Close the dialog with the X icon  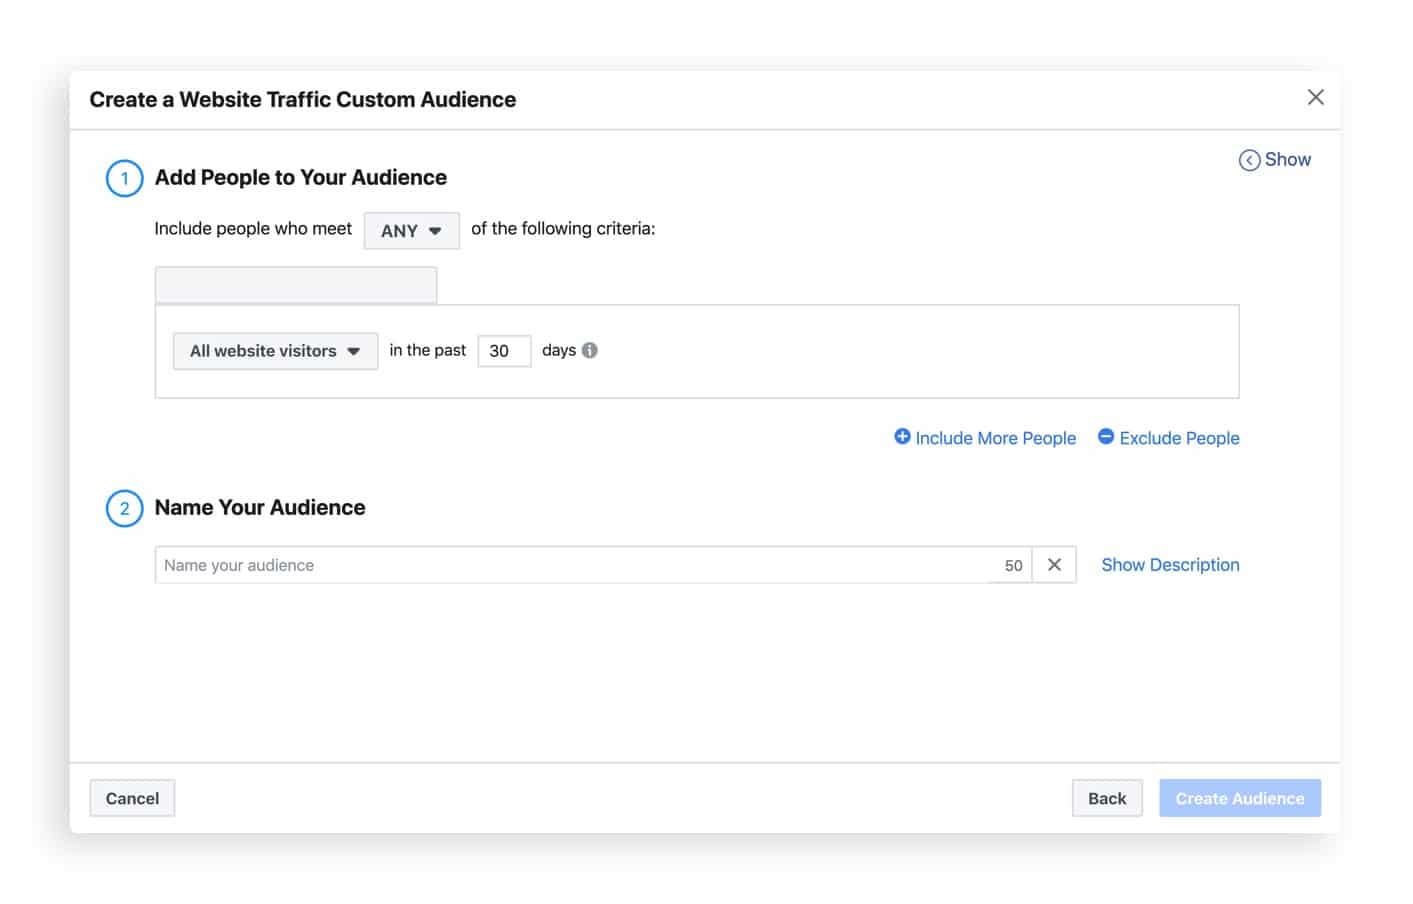pos(1316,98)
